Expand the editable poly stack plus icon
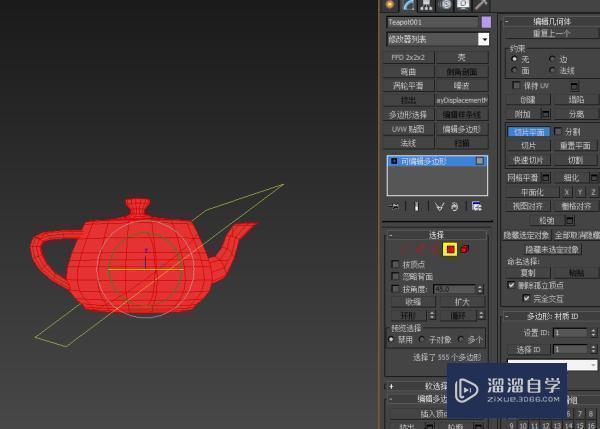The width and height of the screenshot is (600, 429). (x=394, y=161)
